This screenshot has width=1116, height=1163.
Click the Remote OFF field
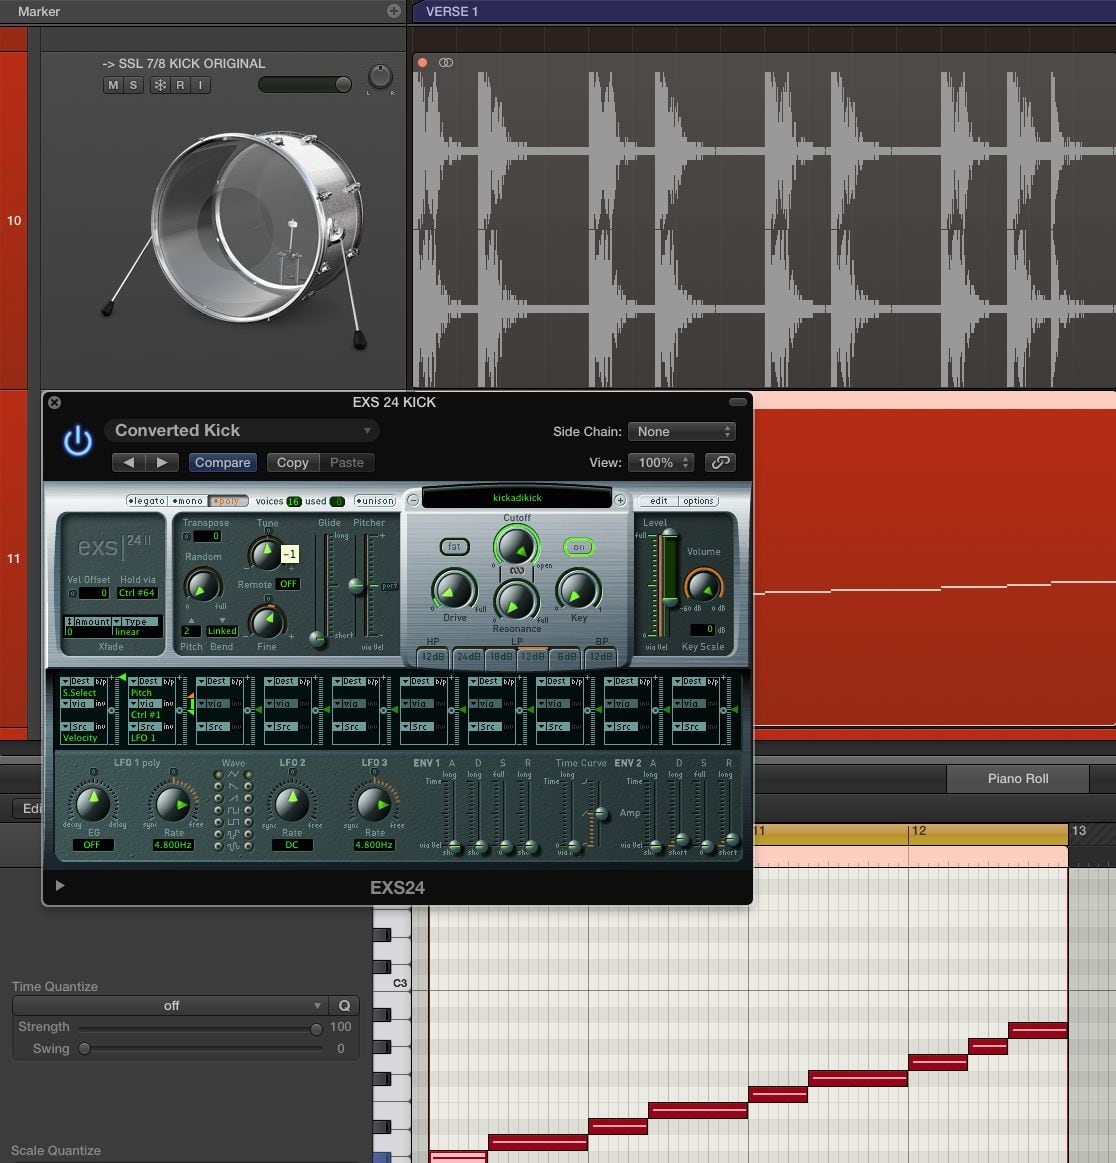pyautogui.click(x=288, y=584)
